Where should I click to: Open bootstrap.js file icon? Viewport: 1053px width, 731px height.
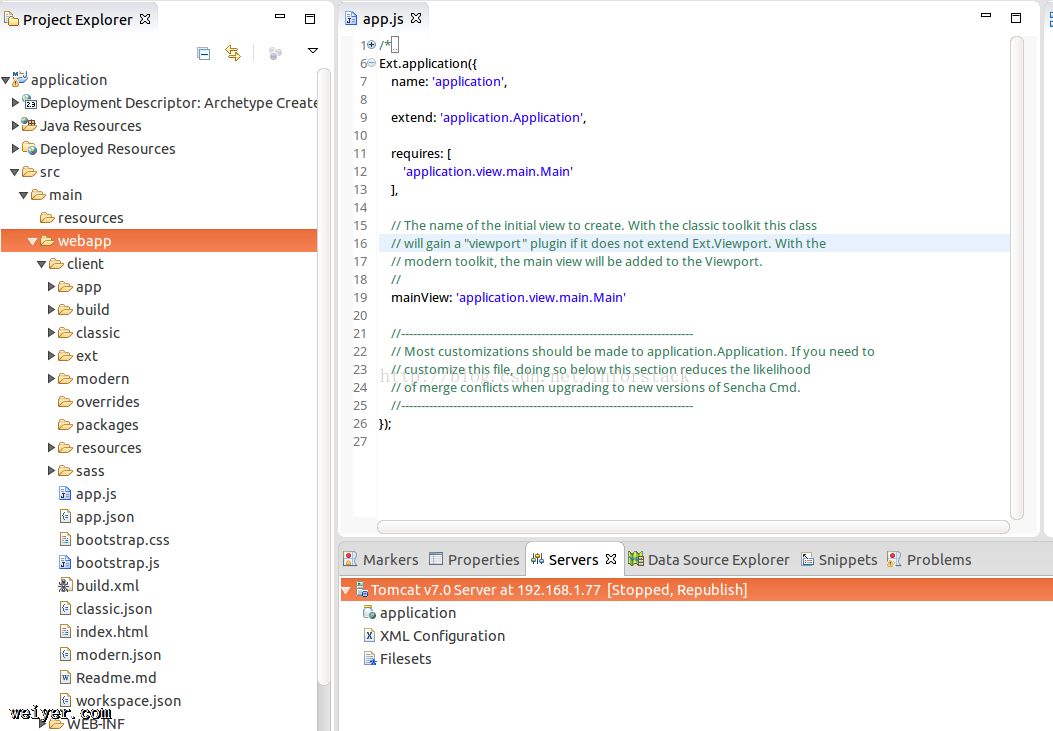65,563
